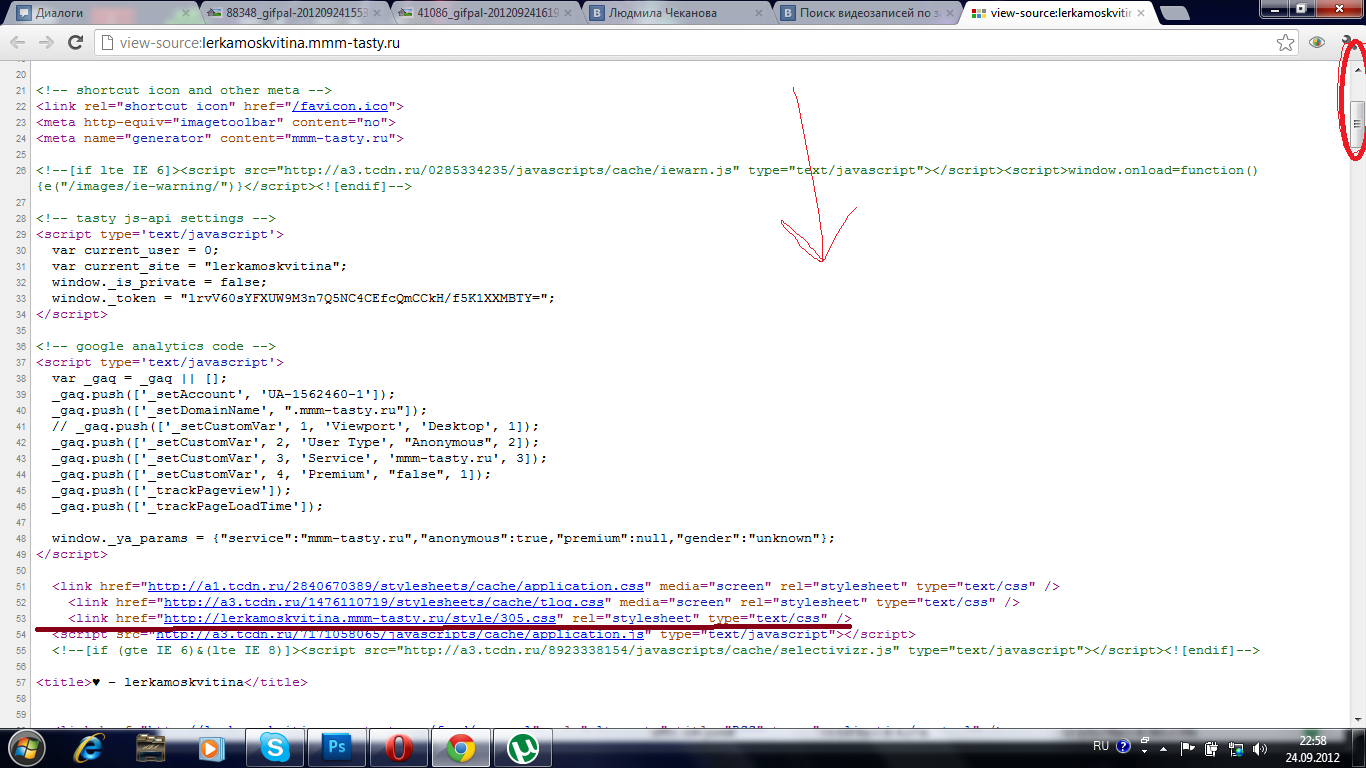
Task: Click the power icon in the tray
Action: click(1213, 748)
